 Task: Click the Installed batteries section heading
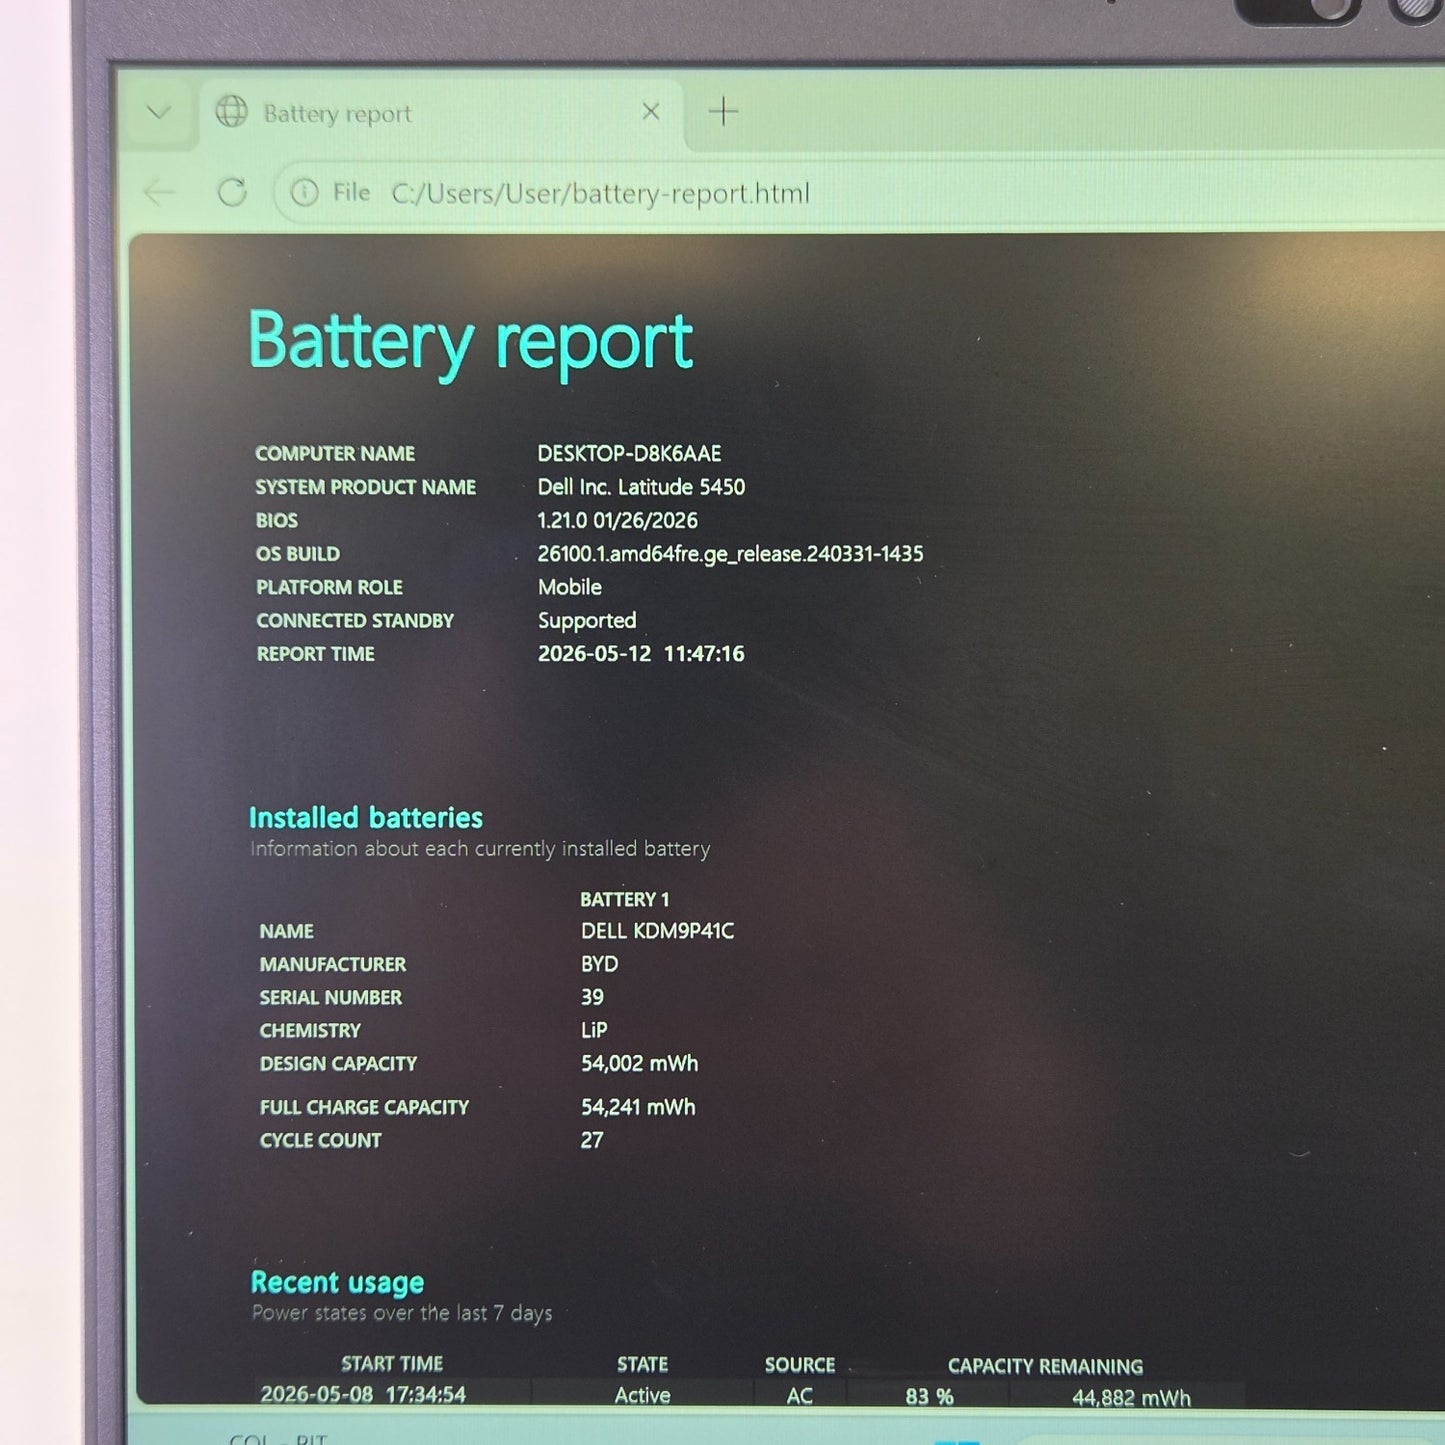click(365, 818)
